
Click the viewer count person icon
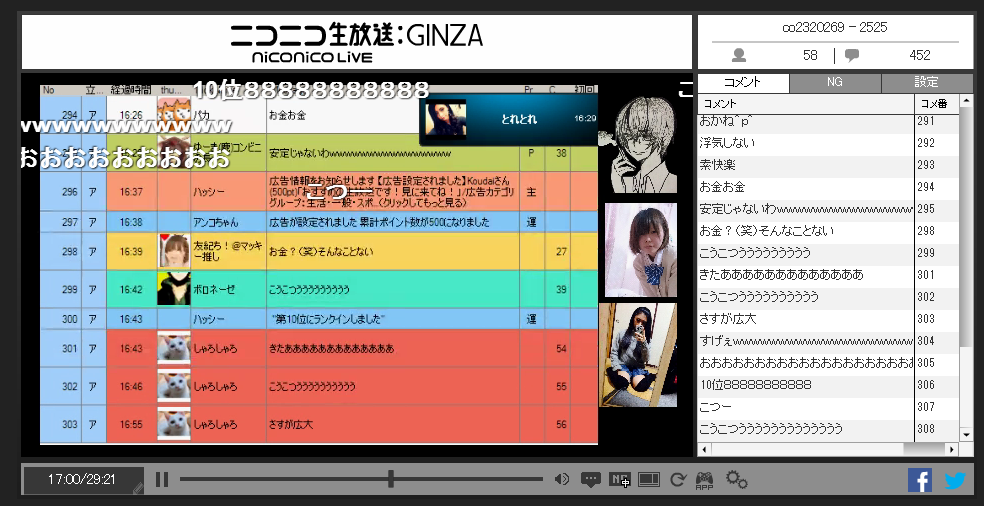[739, 56]
